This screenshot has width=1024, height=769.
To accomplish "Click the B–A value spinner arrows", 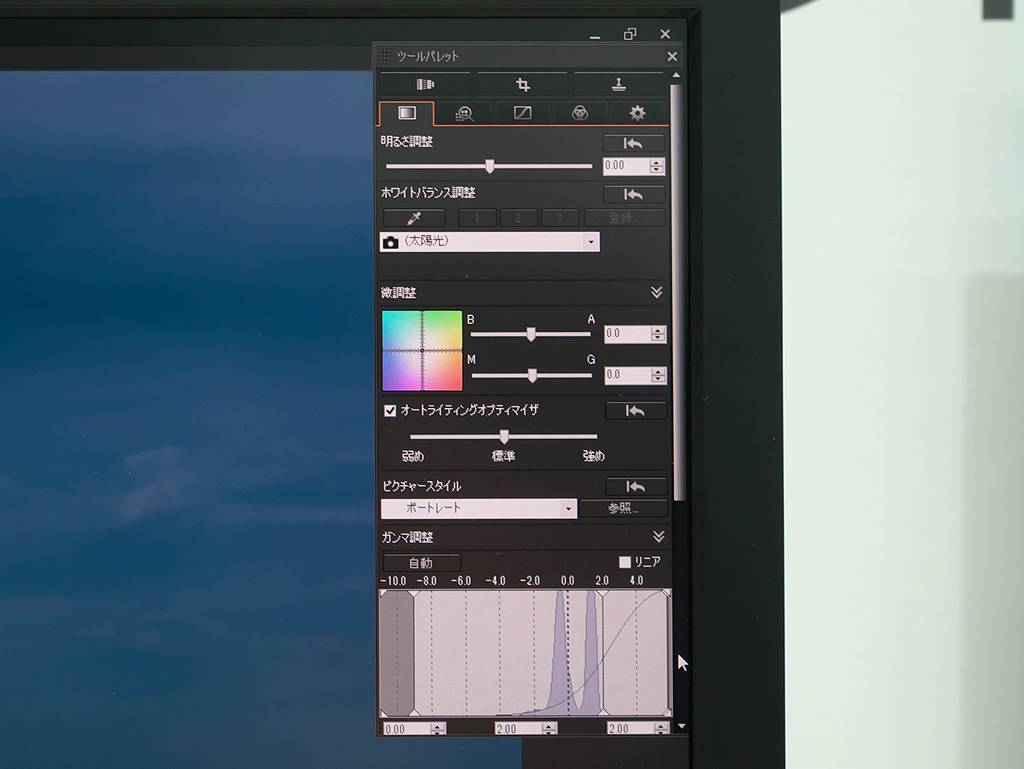I will (x=658, y=334).
